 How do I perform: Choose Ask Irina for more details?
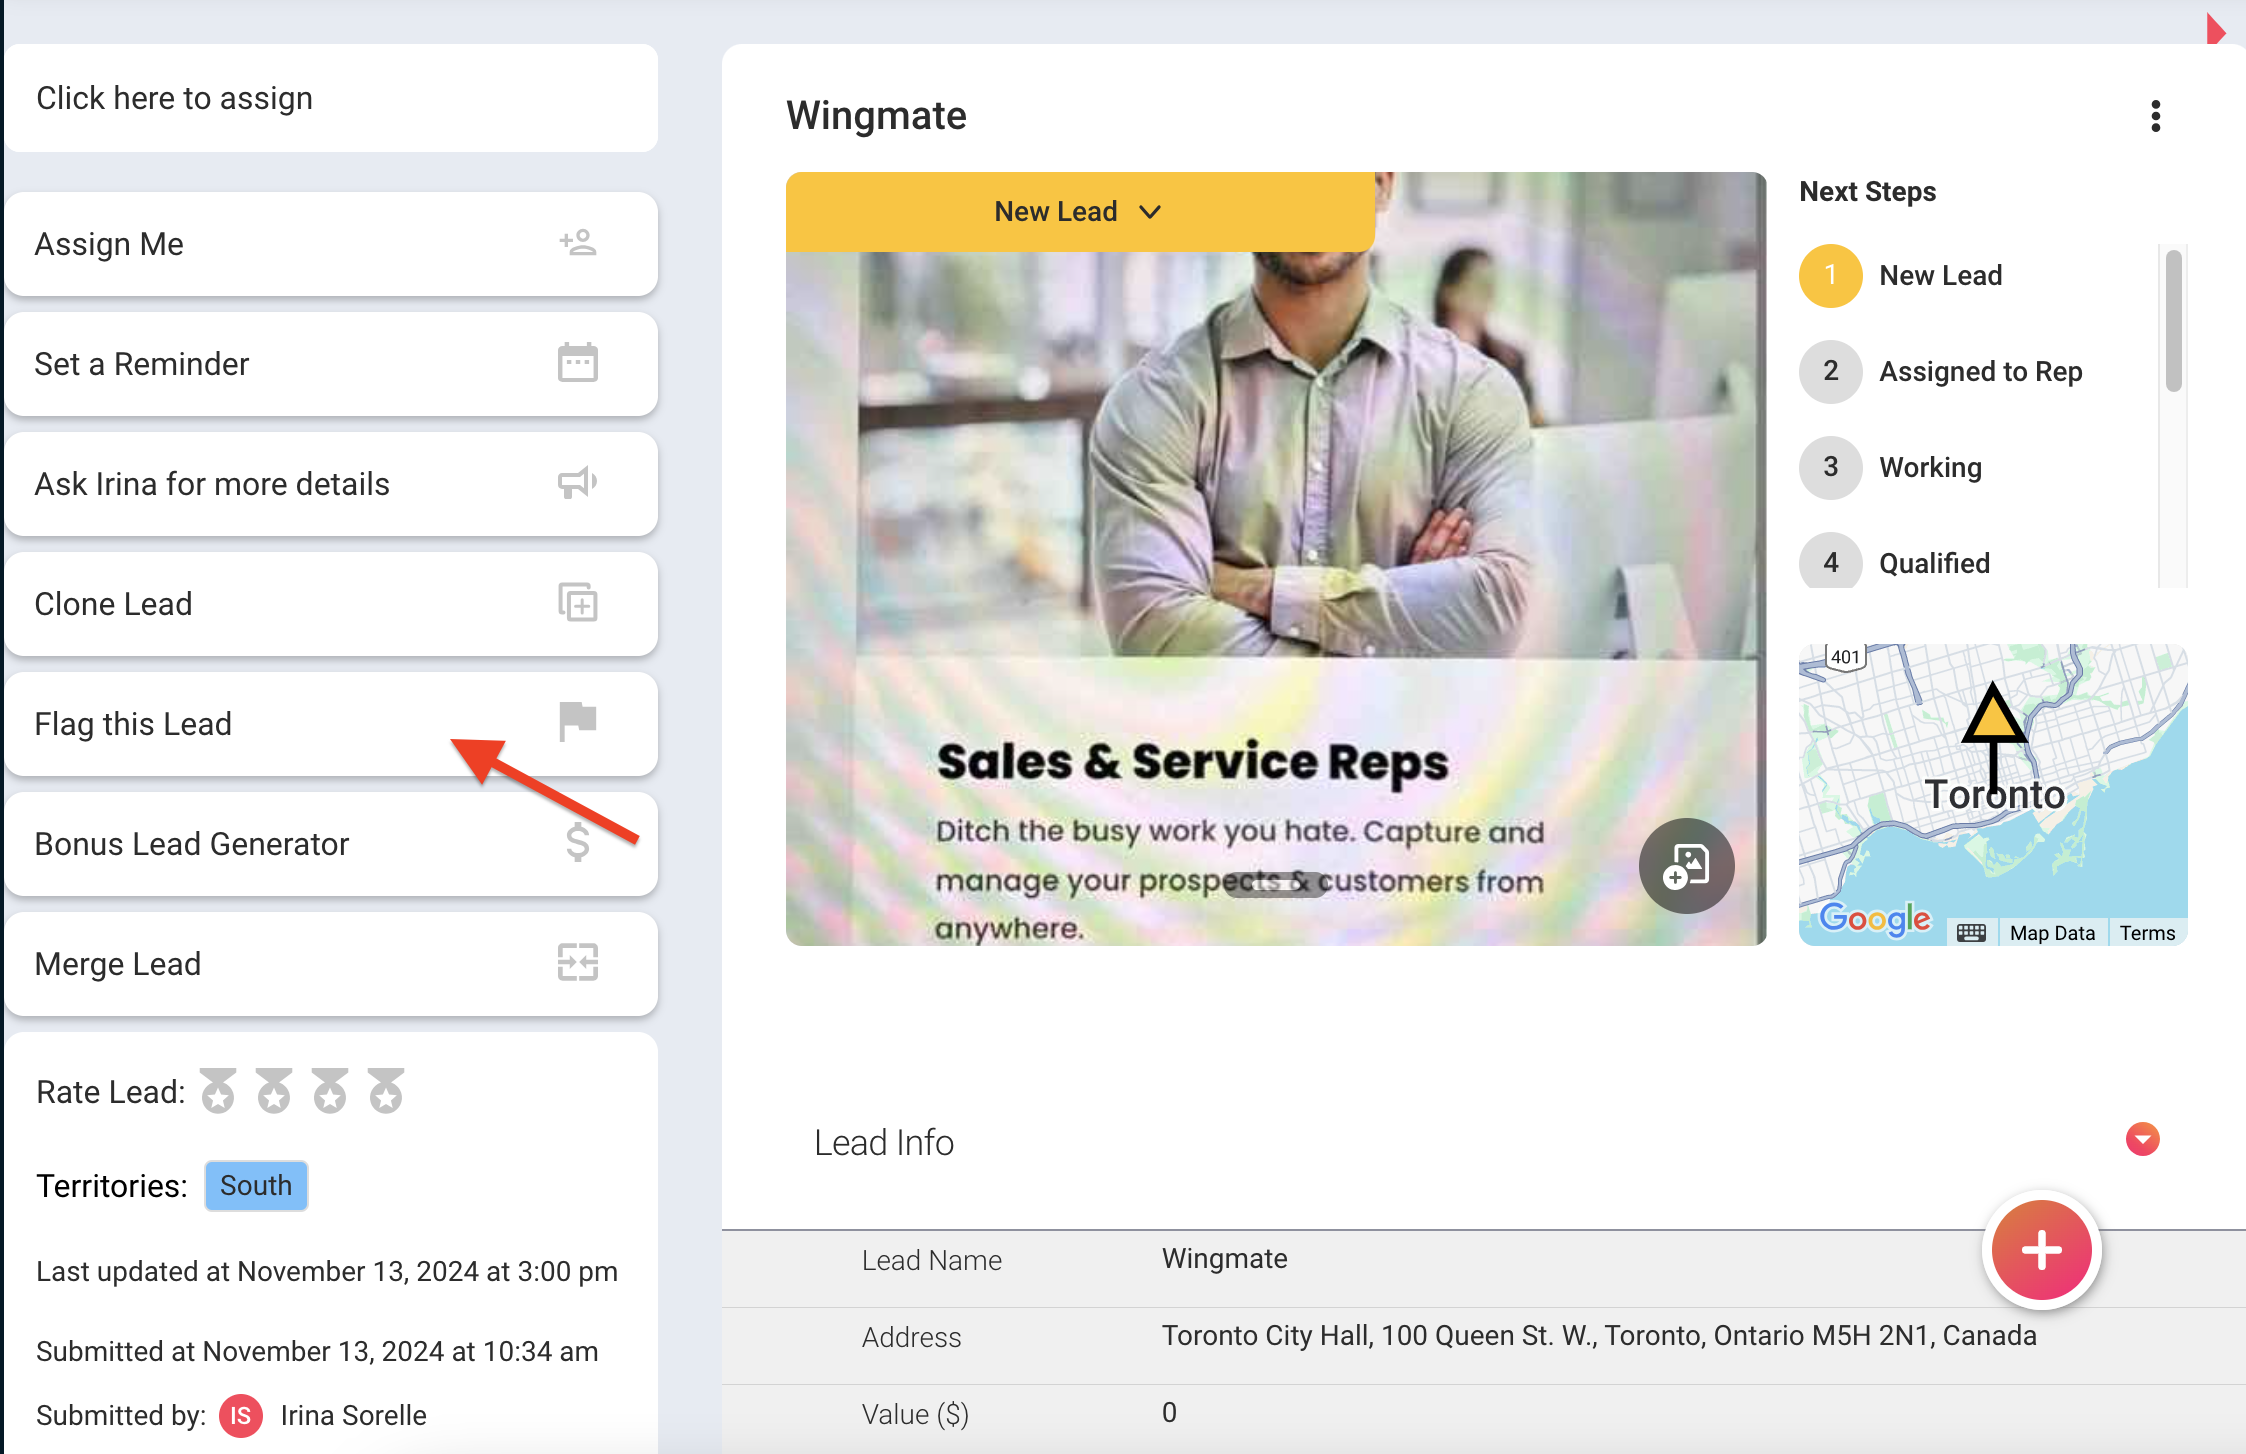331,484
